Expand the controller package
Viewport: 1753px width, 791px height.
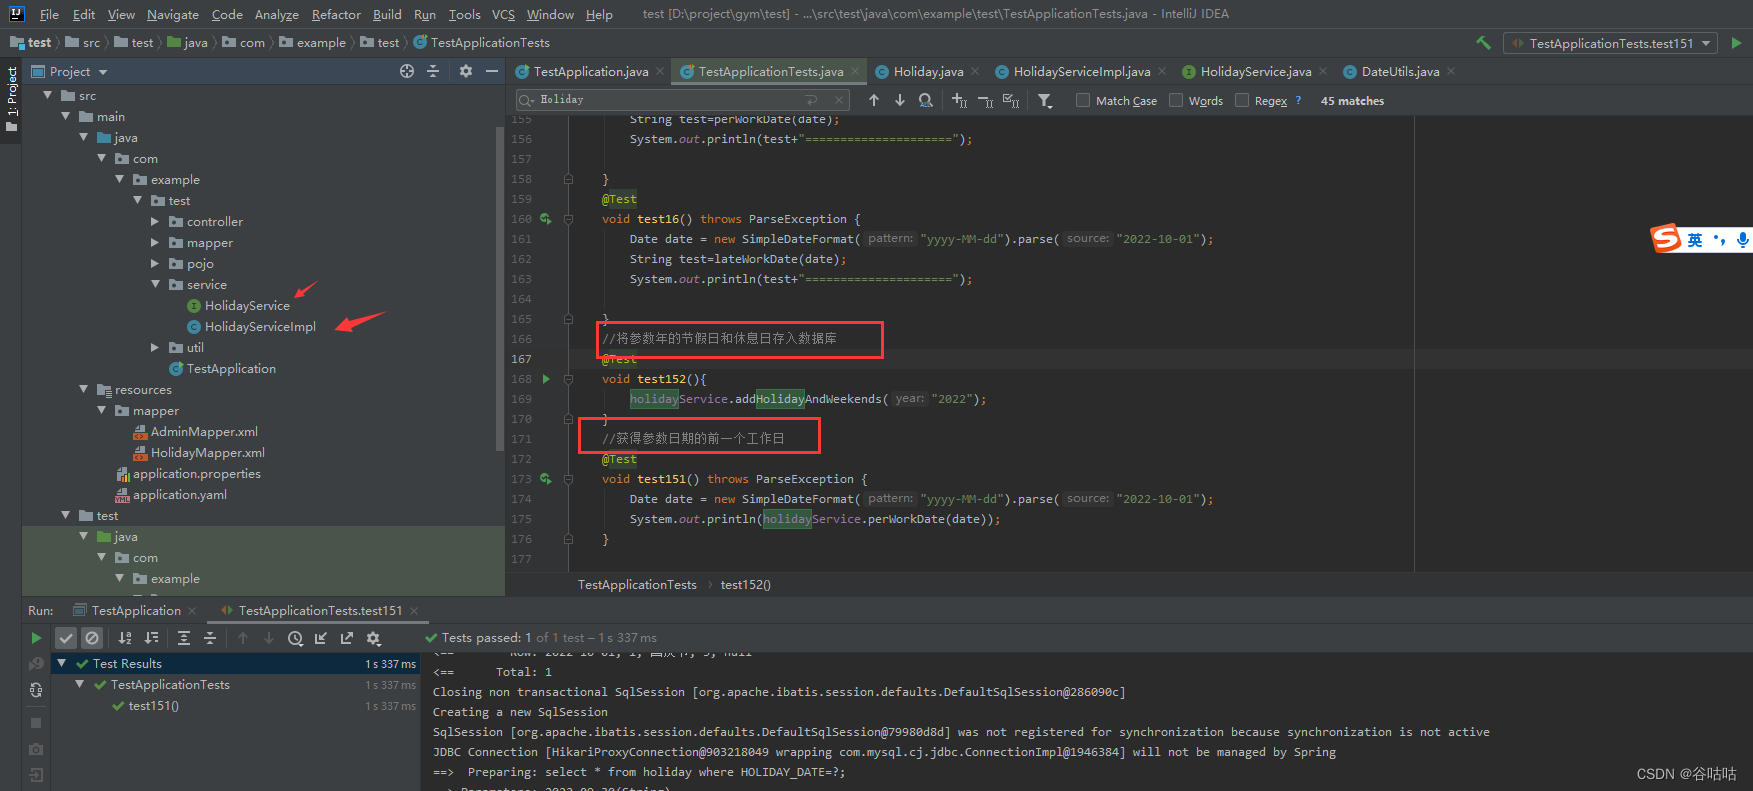[155, 222]
